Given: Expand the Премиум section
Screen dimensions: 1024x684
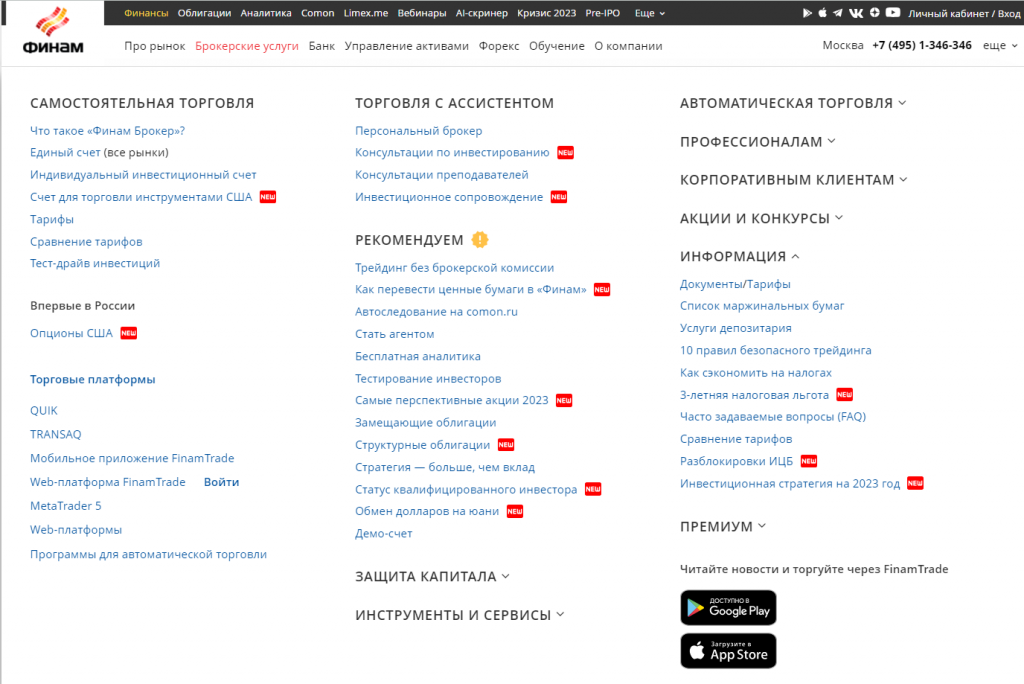Looking at the screenshot, I should tap(722, 527).
